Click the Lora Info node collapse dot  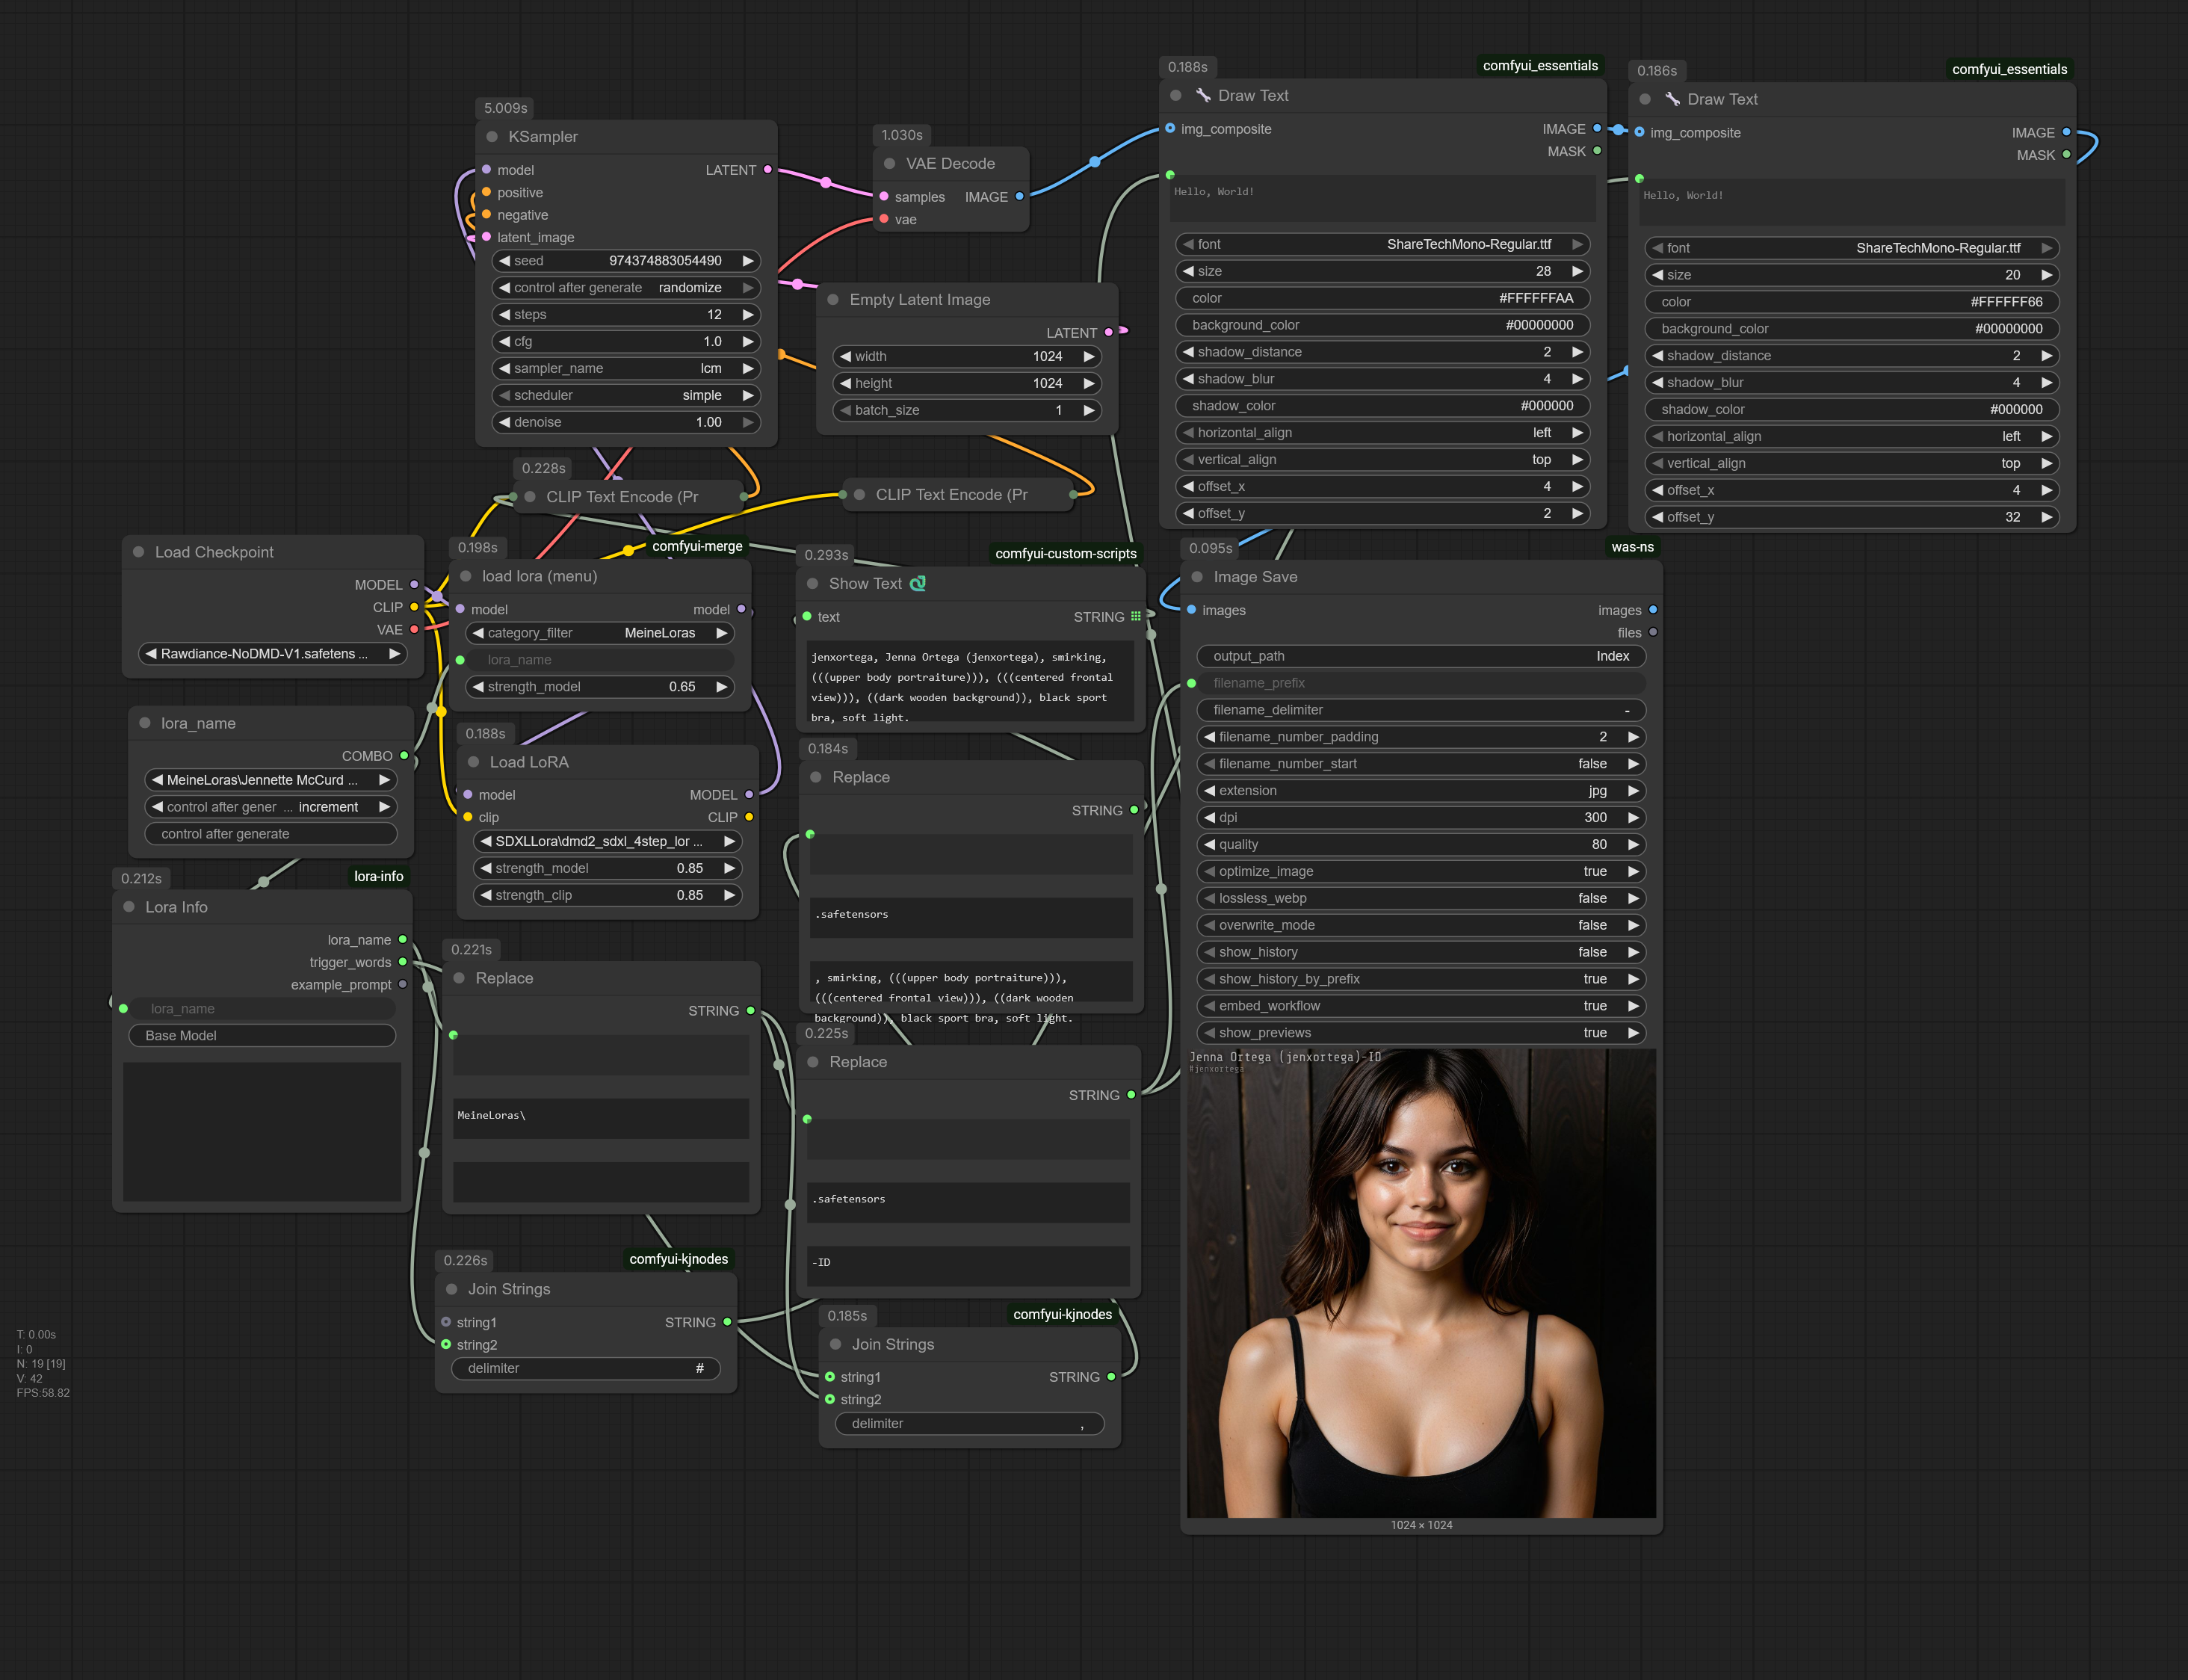[129, 907]
